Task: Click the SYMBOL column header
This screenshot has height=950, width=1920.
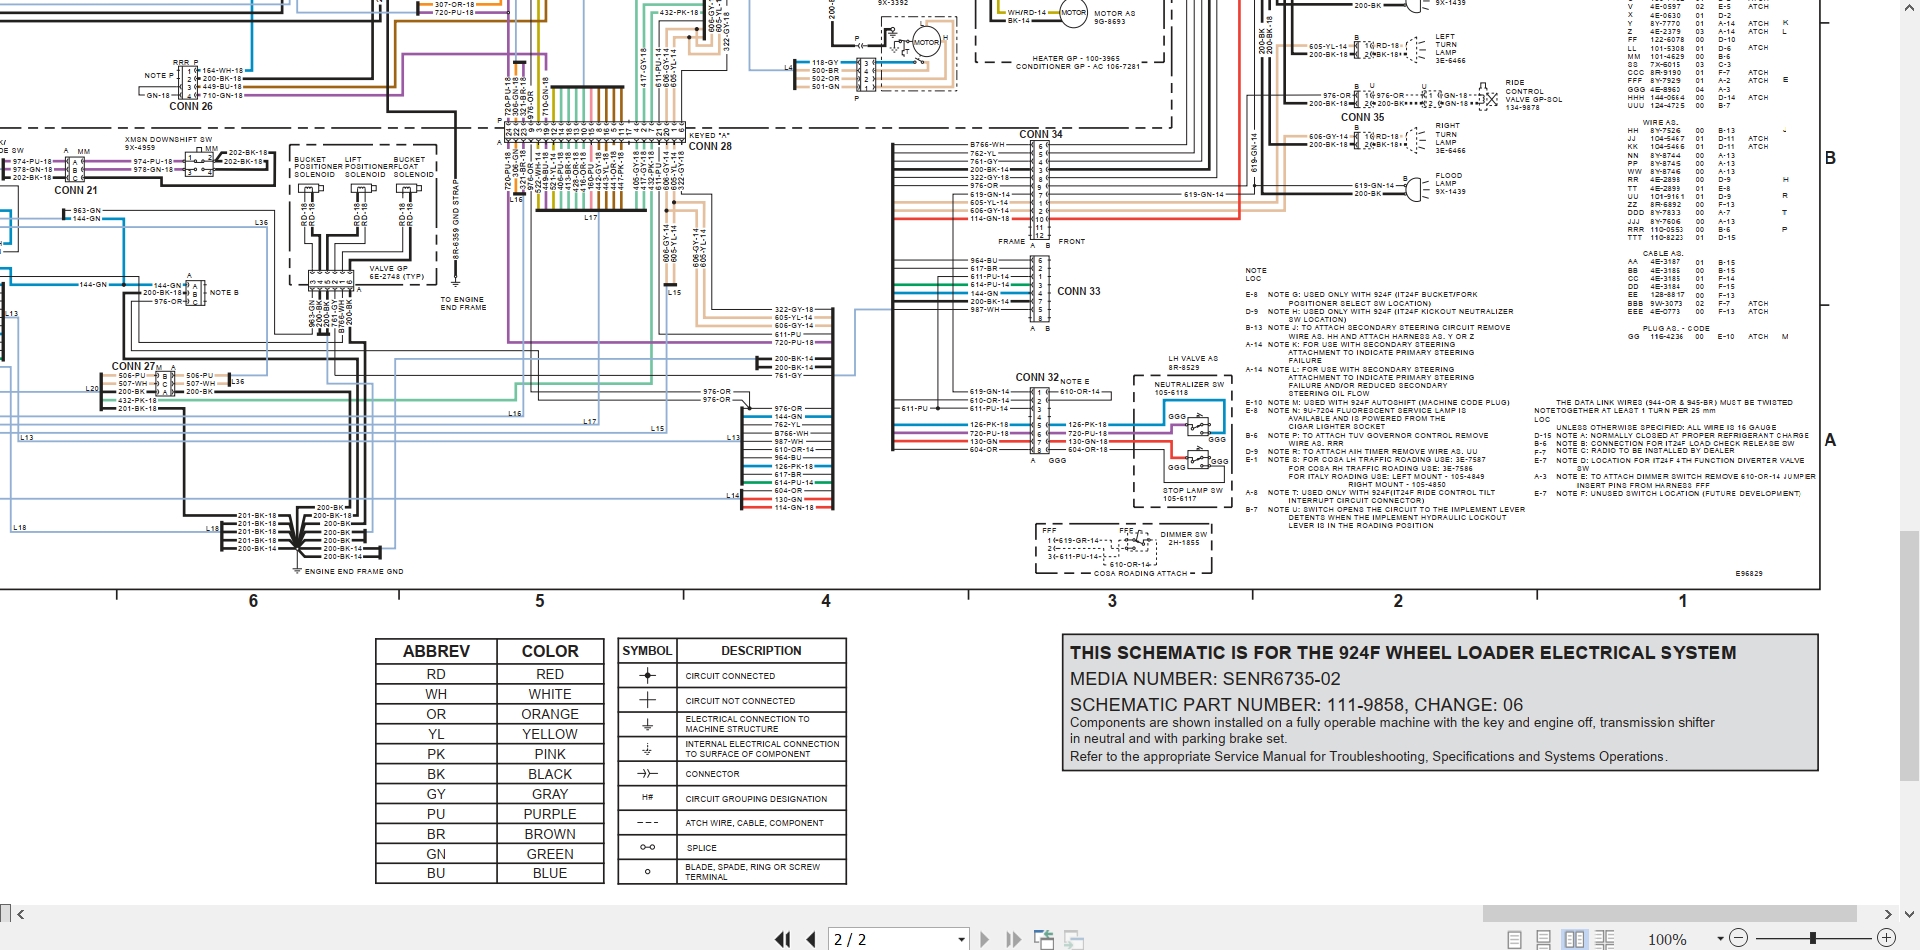Action: pos(647,651)
